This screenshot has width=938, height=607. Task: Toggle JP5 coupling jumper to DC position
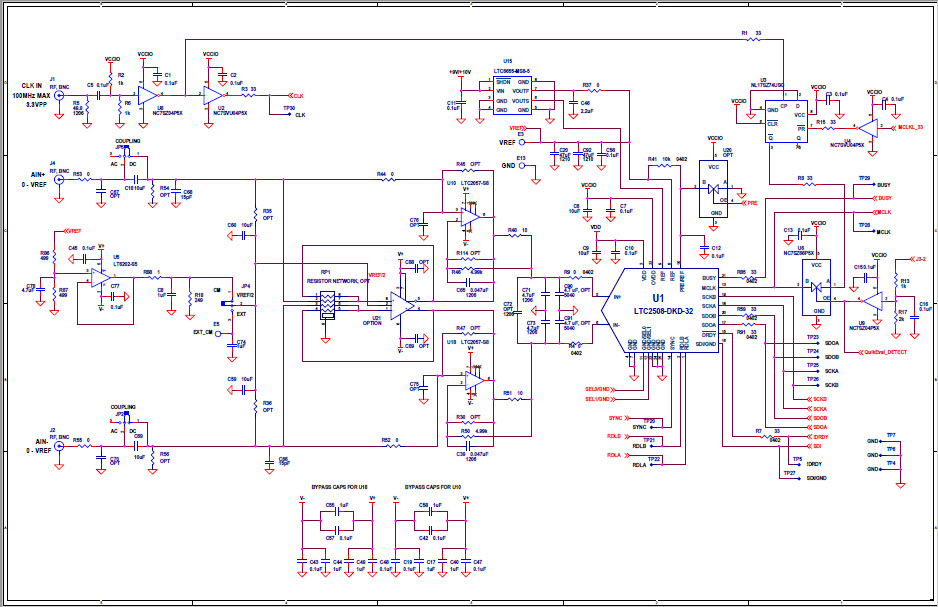(x=129, y=157)
